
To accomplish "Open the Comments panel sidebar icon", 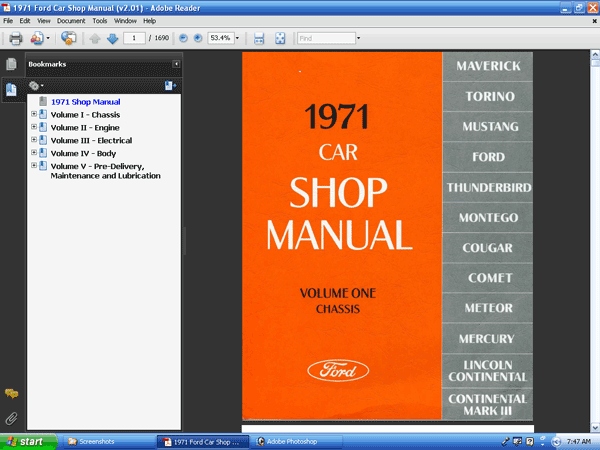I will click(11, 393).
